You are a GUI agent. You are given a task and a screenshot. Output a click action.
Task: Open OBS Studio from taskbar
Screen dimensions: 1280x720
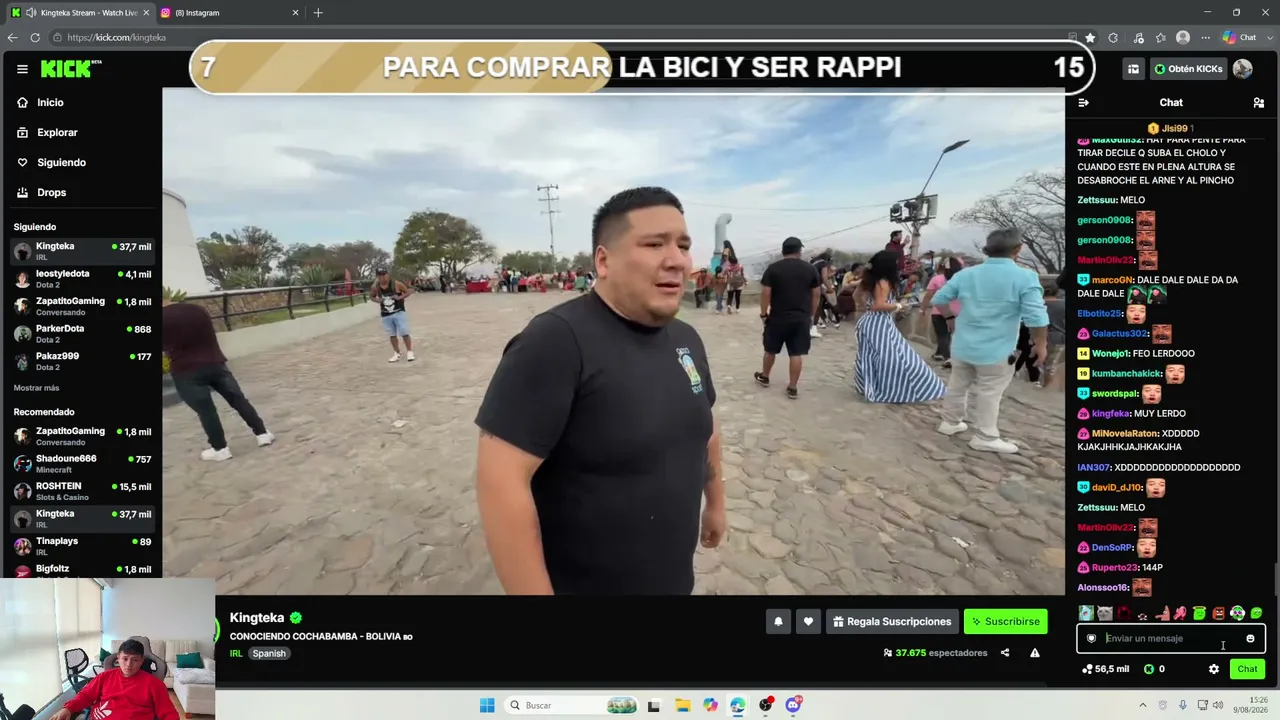766,705
